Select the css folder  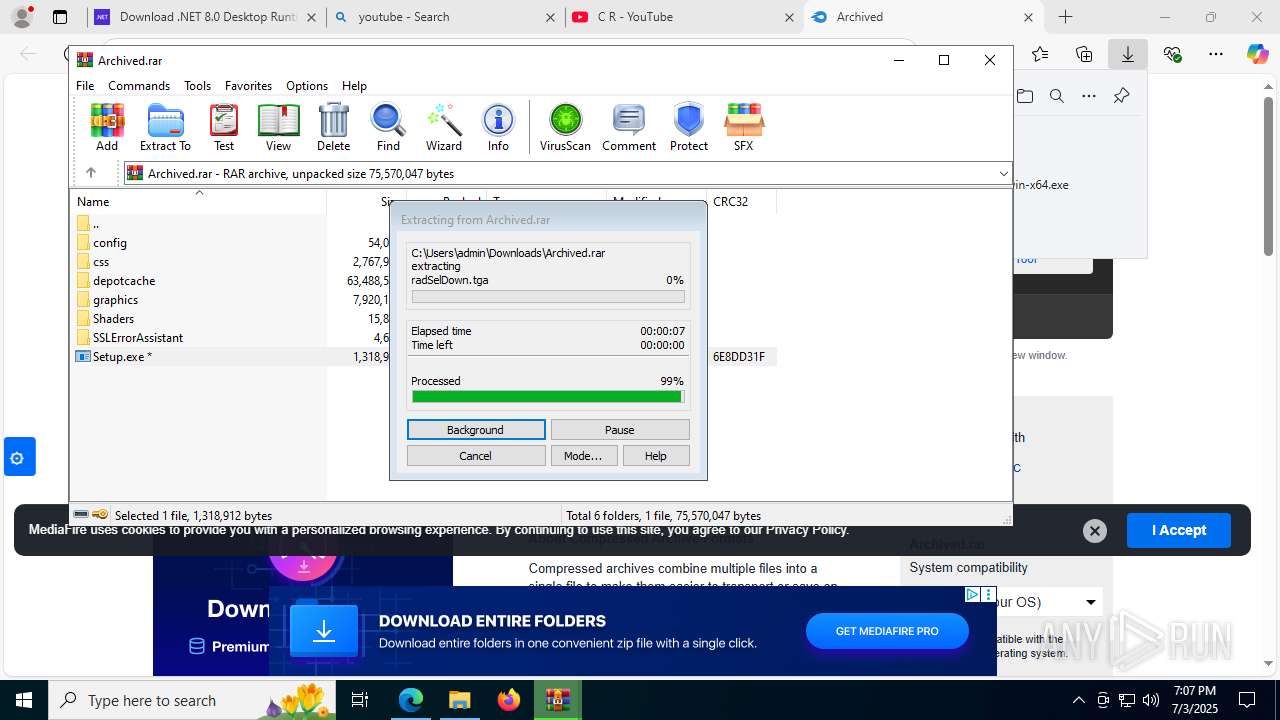pos(101,262)
